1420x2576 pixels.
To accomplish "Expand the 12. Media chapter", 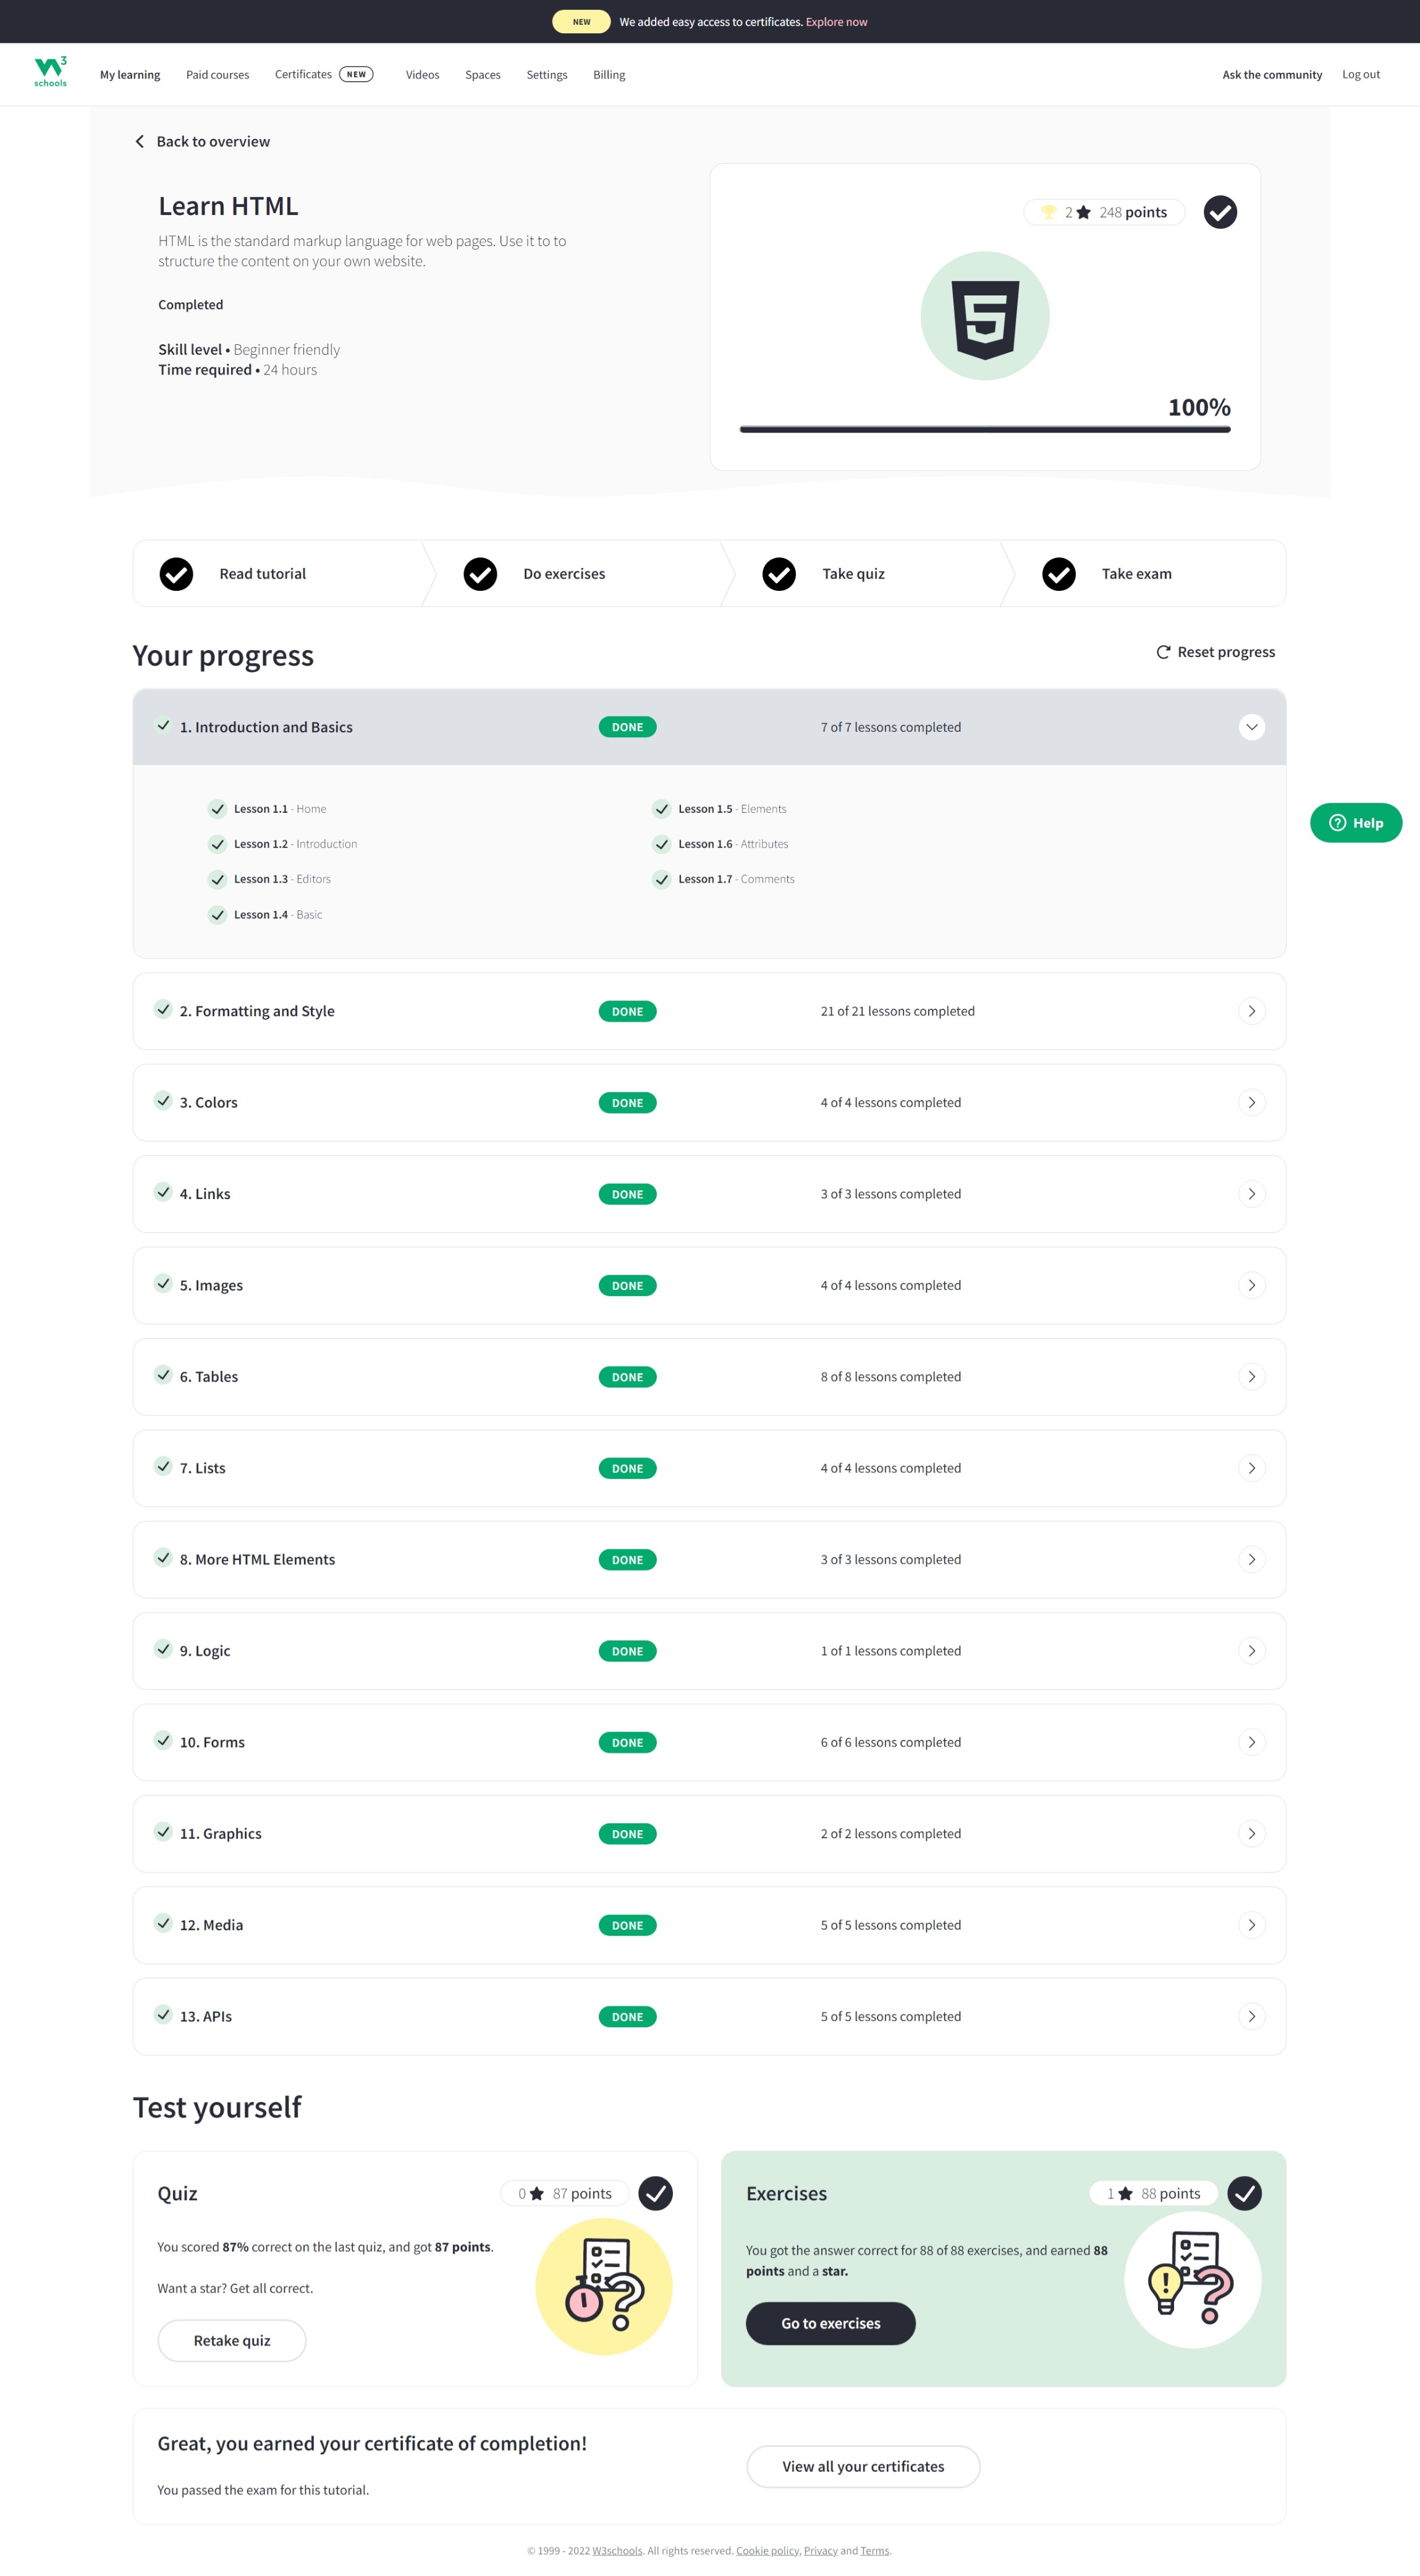I will (x=1251, y=1924).
